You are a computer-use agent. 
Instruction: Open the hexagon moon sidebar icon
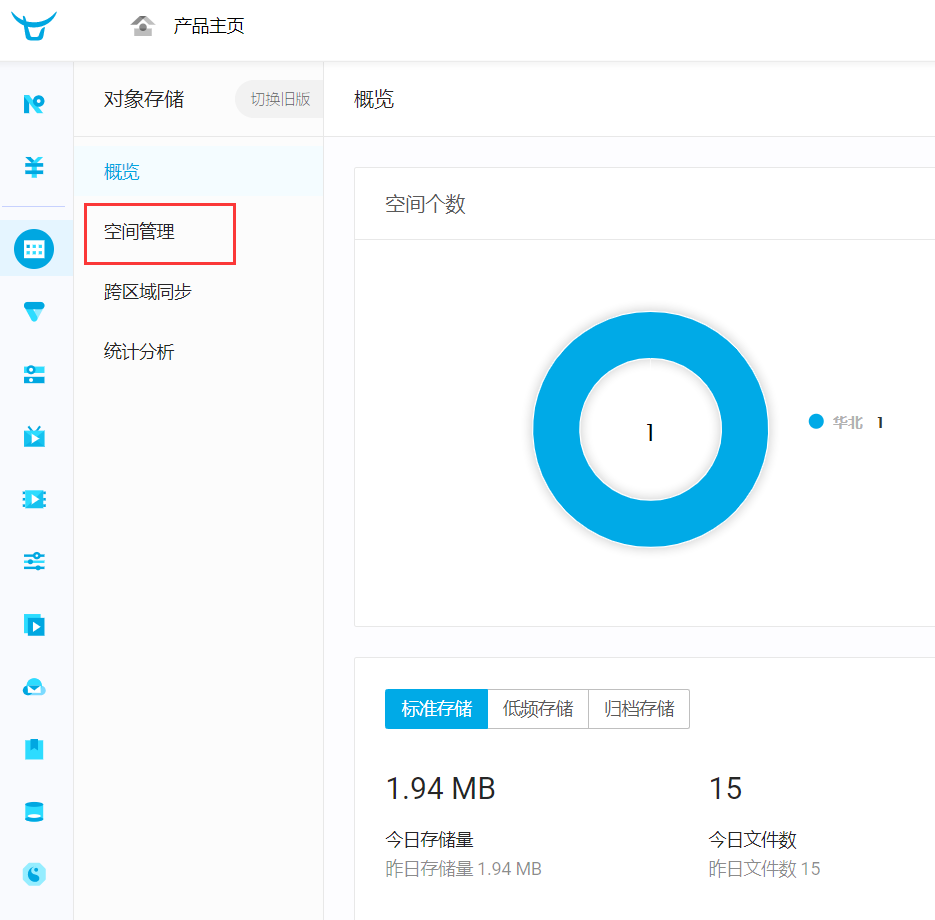[34, 874]
